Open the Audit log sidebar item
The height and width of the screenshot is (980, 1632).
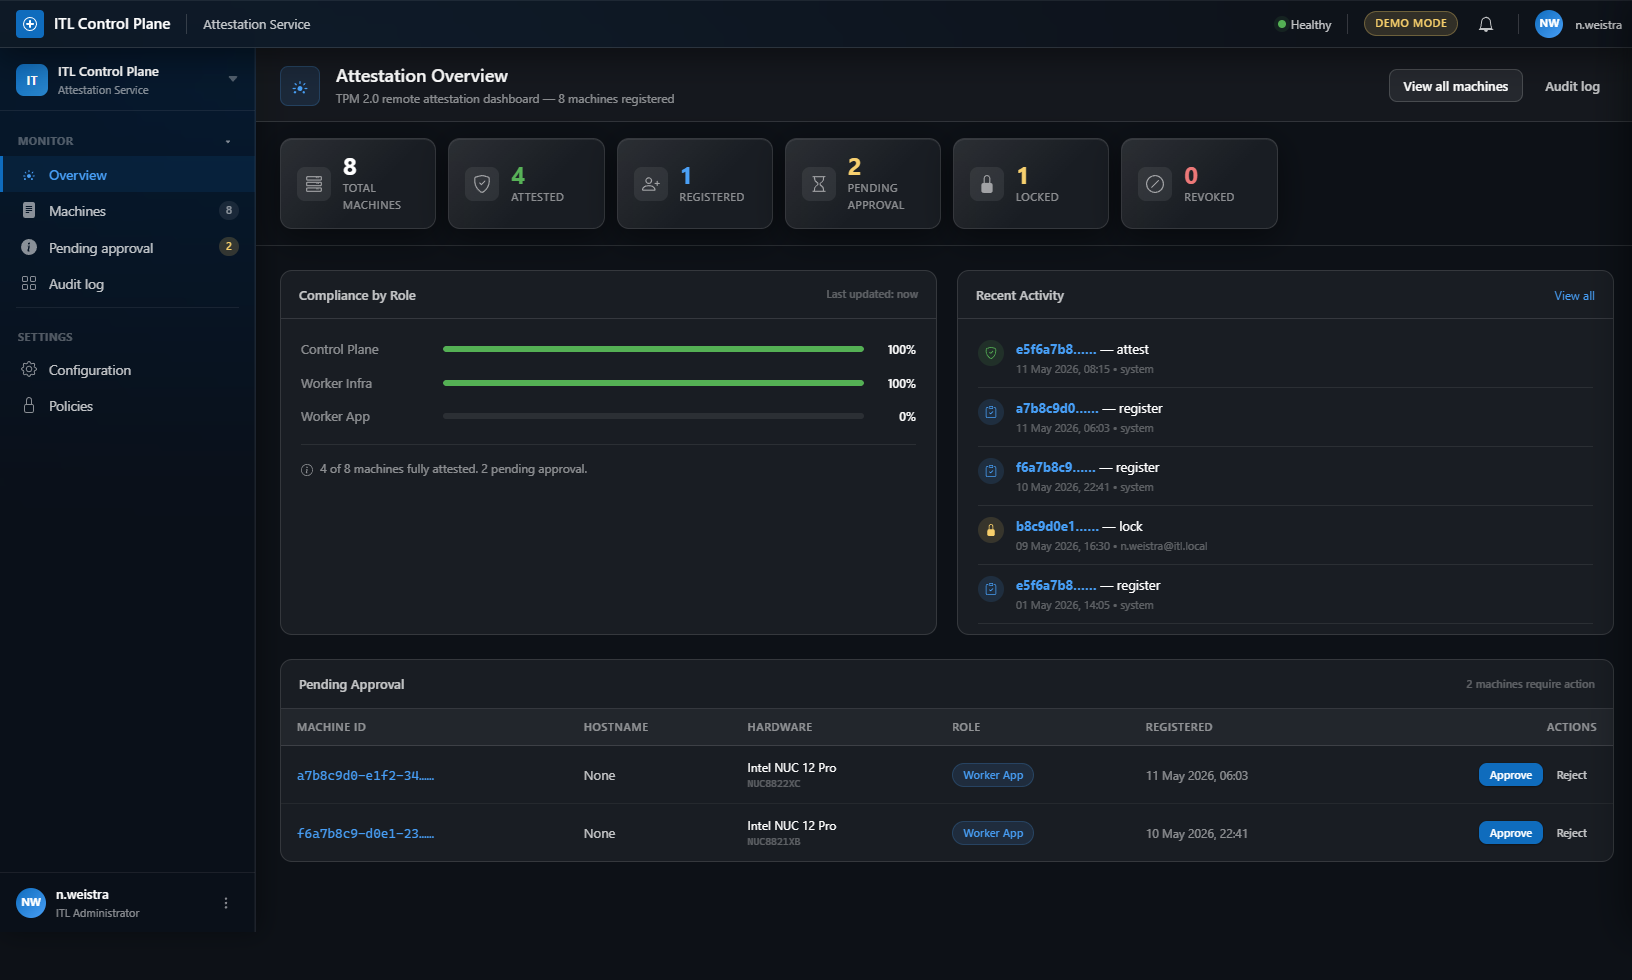(128, 284)
